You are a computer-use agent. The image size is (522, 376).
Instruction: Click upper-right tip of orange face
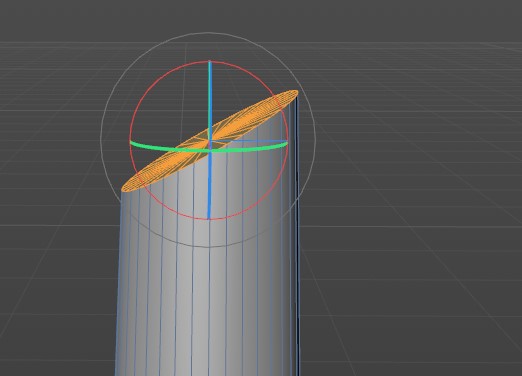click(295, 92)
